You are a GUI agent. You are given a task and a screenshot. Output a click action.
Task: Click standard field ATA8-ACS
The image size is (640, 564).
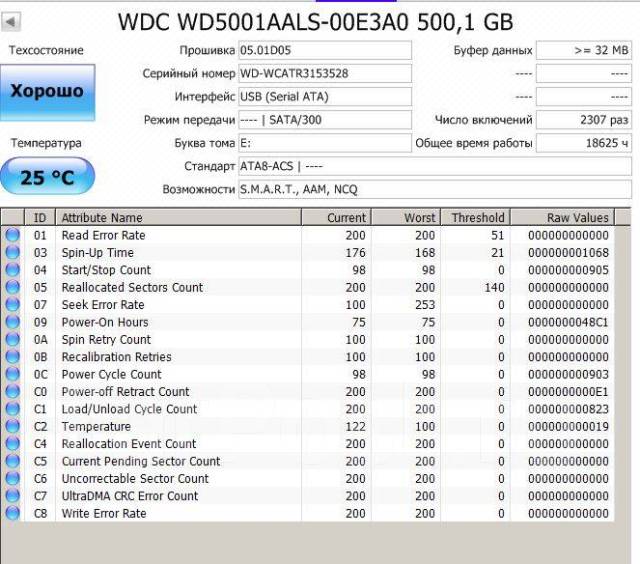(x=435, y=167)
